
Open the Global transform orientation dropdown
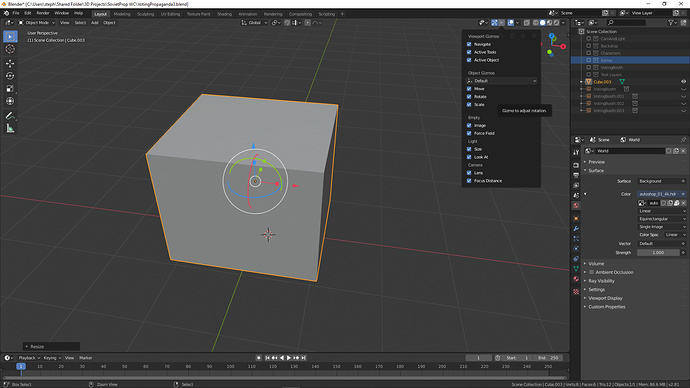point(254,22)
